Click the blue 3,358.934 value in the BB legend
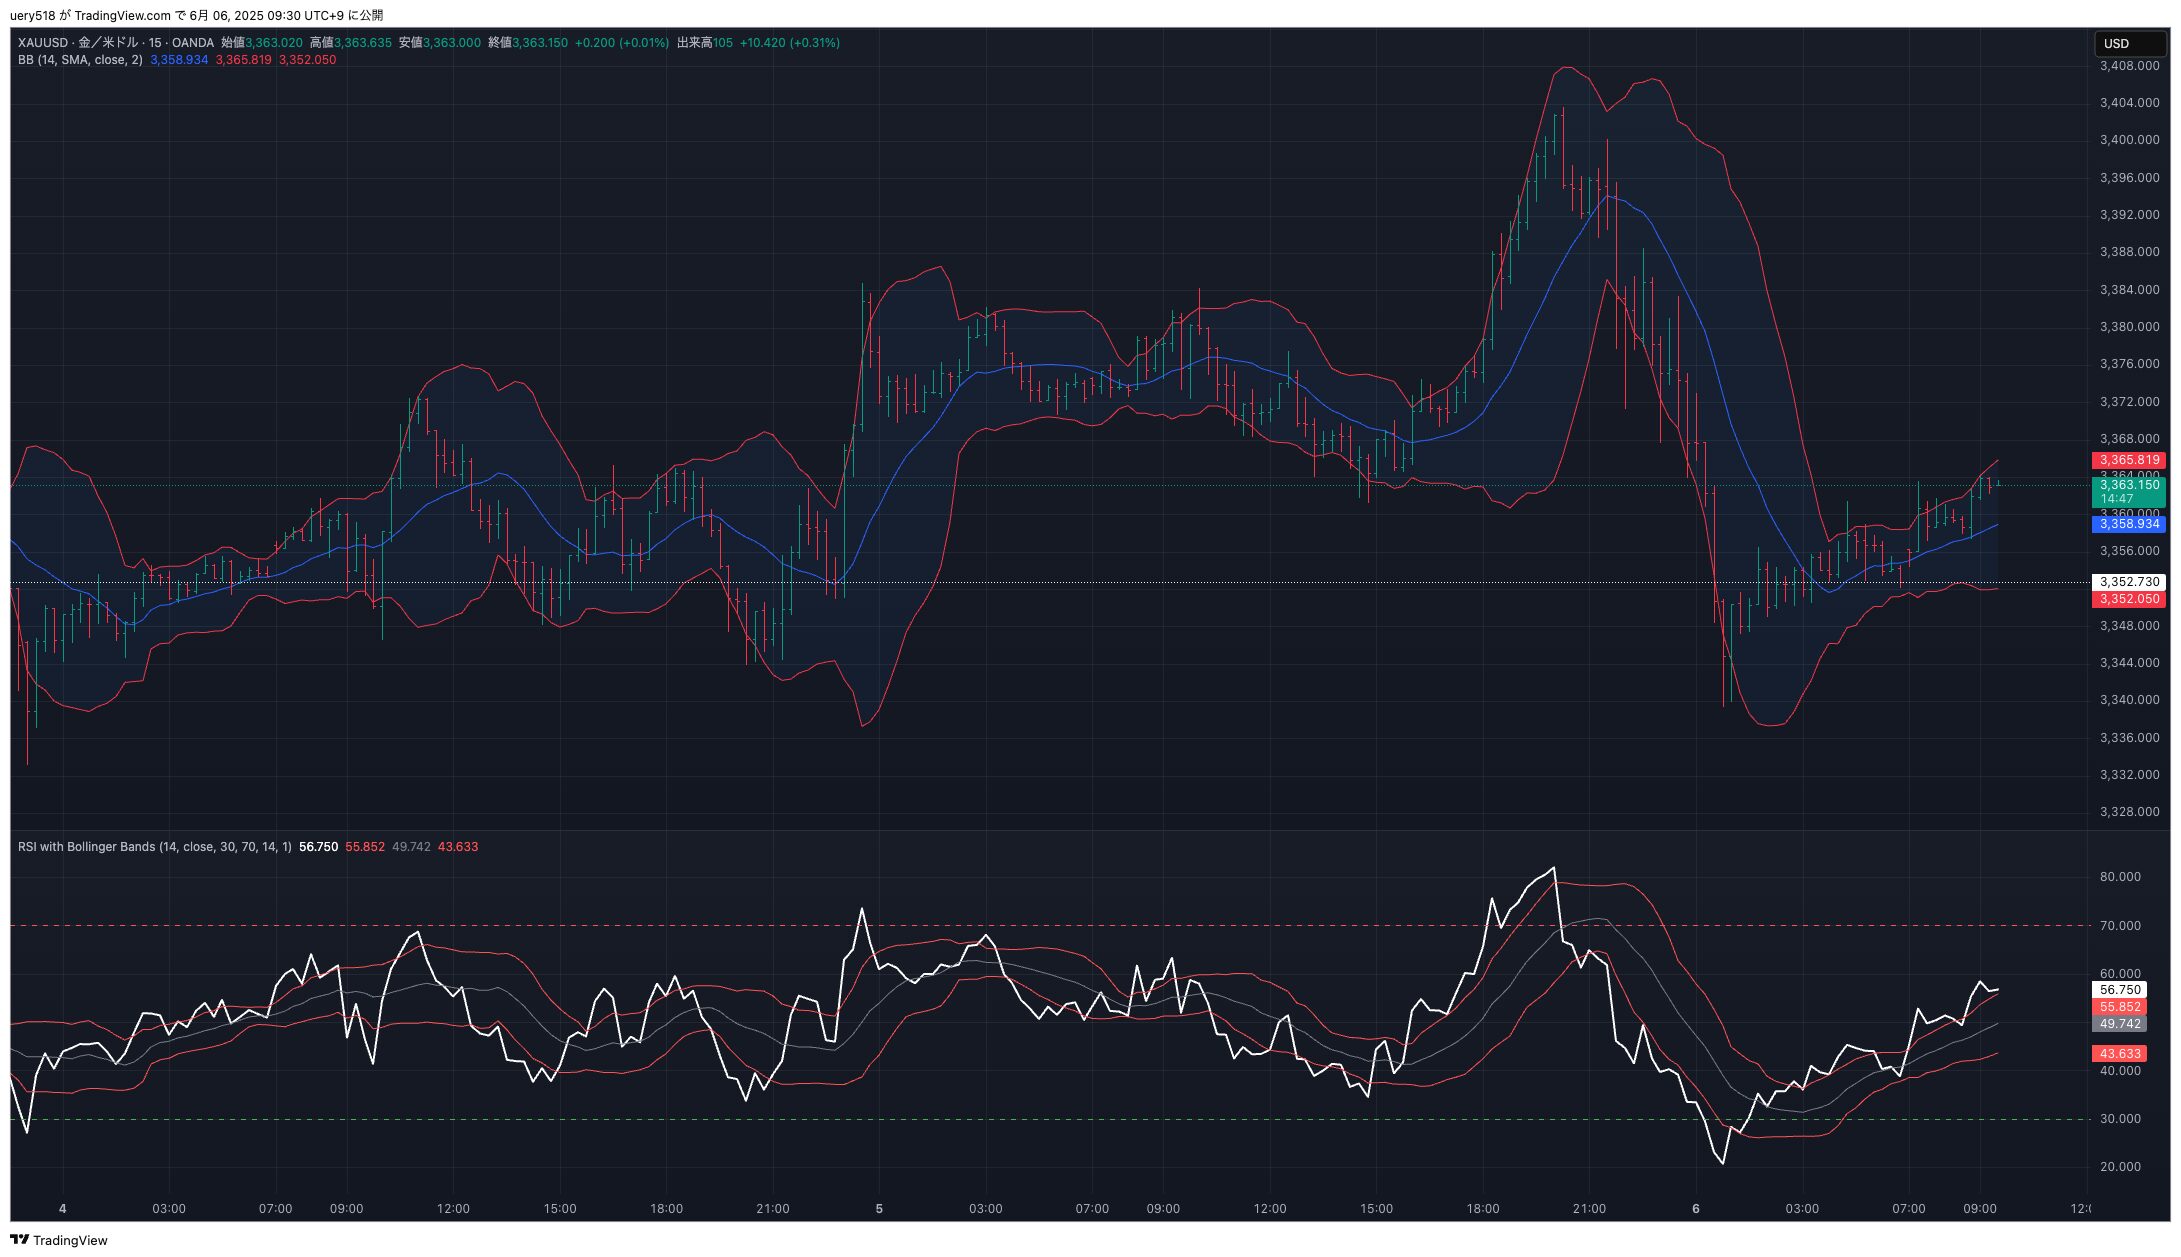This screenshot has height=1257, width=2181. point(179,60)
